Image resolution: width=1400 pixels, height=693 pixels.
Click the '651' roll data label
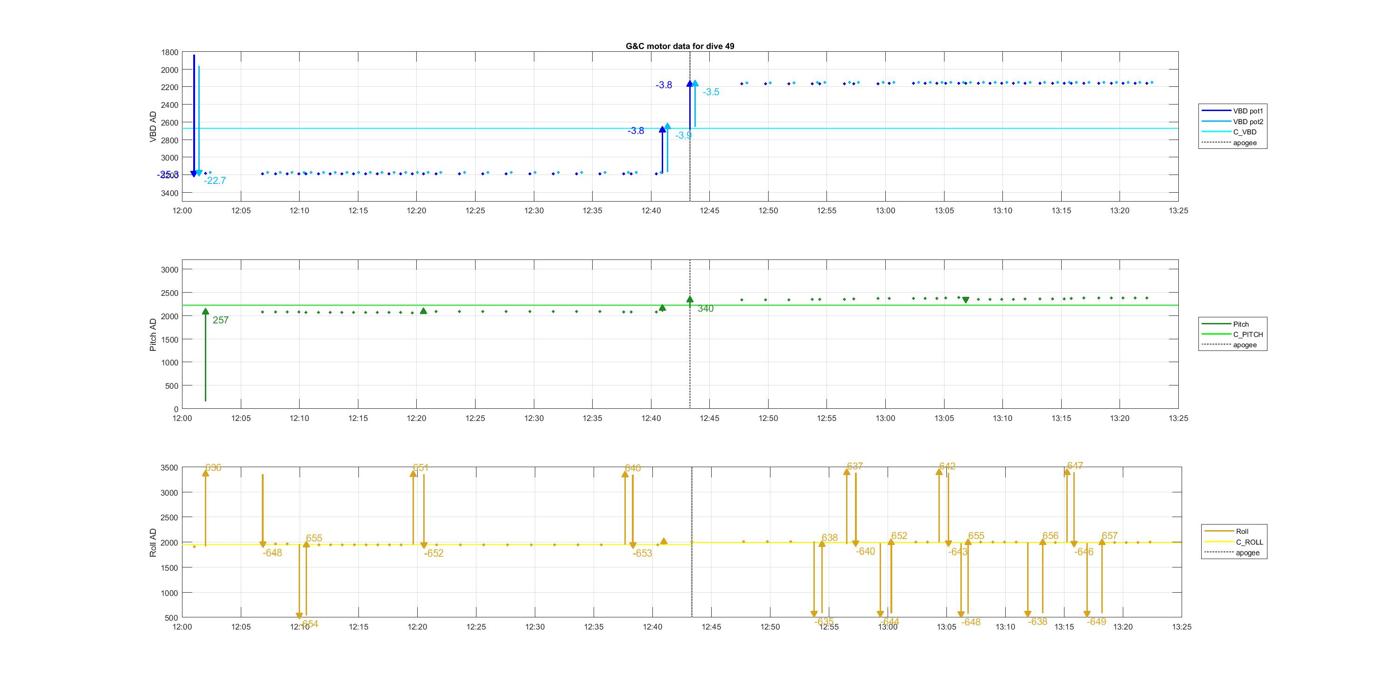421,468
